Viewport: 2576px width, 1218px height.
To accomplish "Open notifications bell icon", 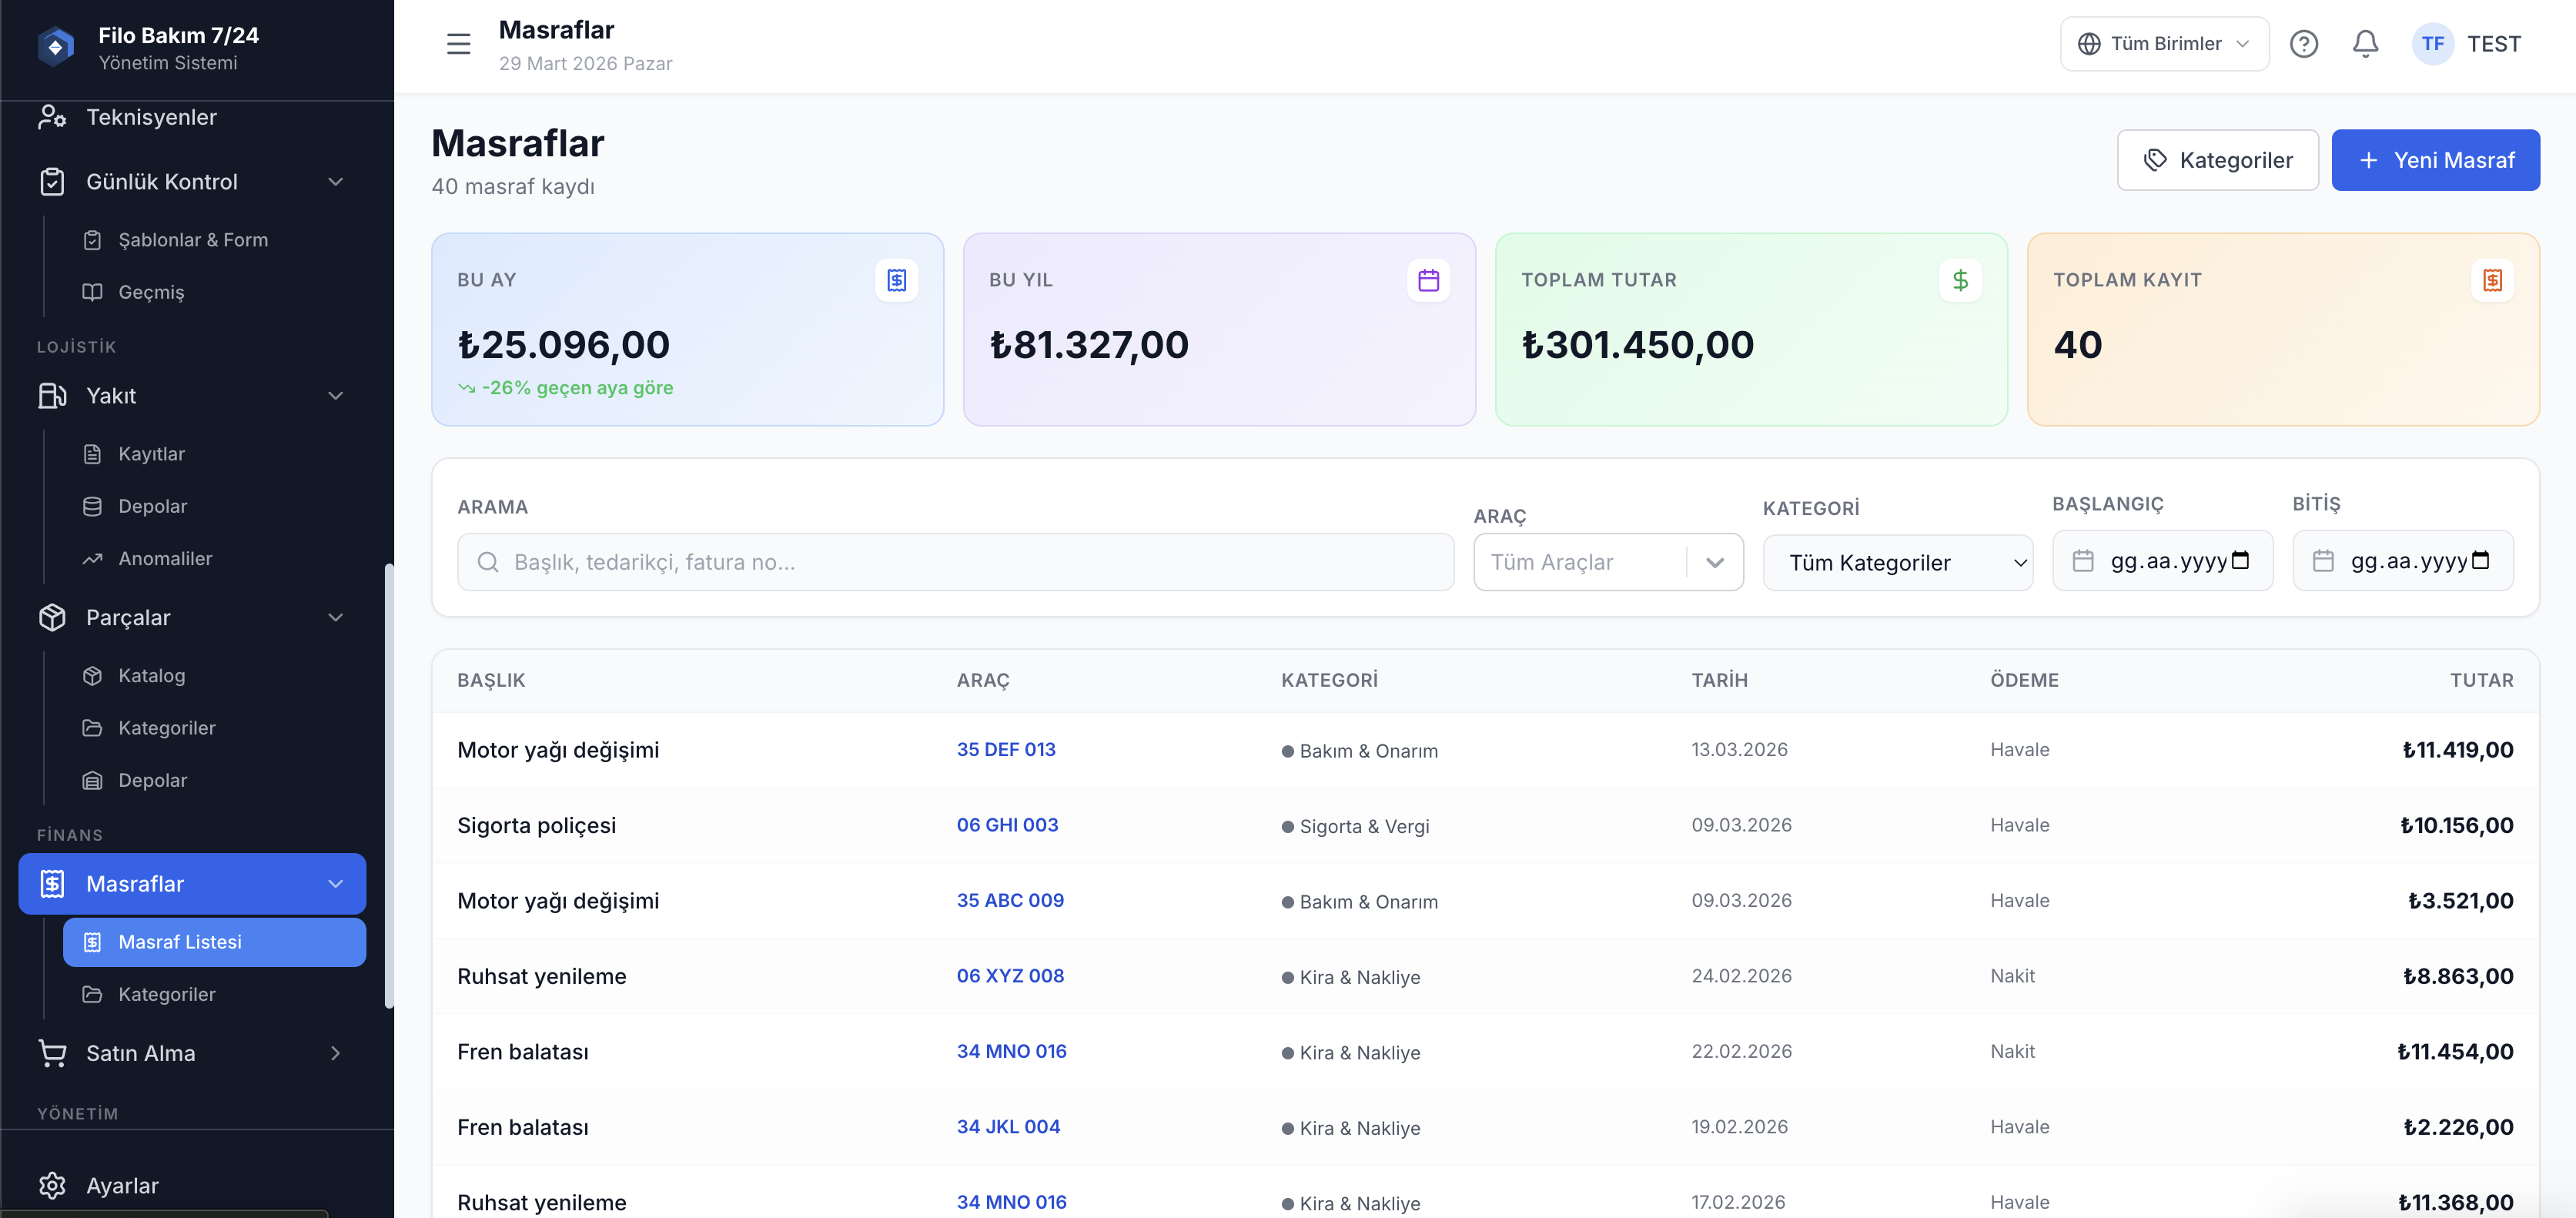I will (x=2365, y=44).
